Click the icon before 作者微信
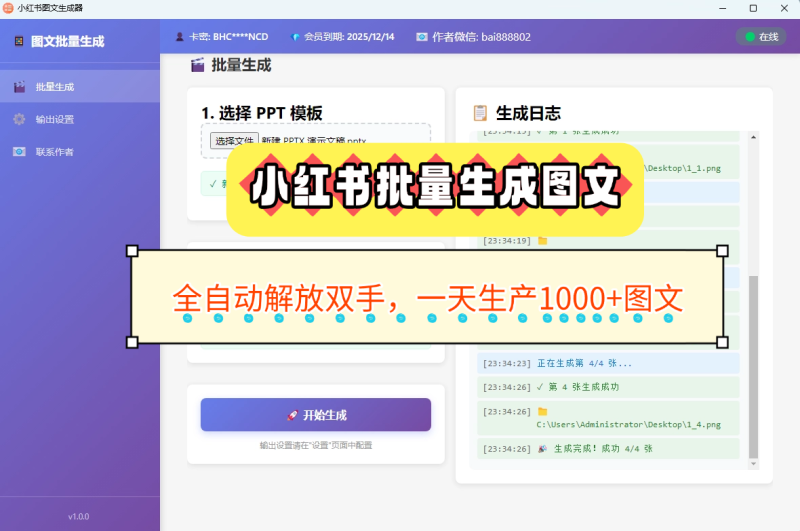 click(x=422, y=37)
